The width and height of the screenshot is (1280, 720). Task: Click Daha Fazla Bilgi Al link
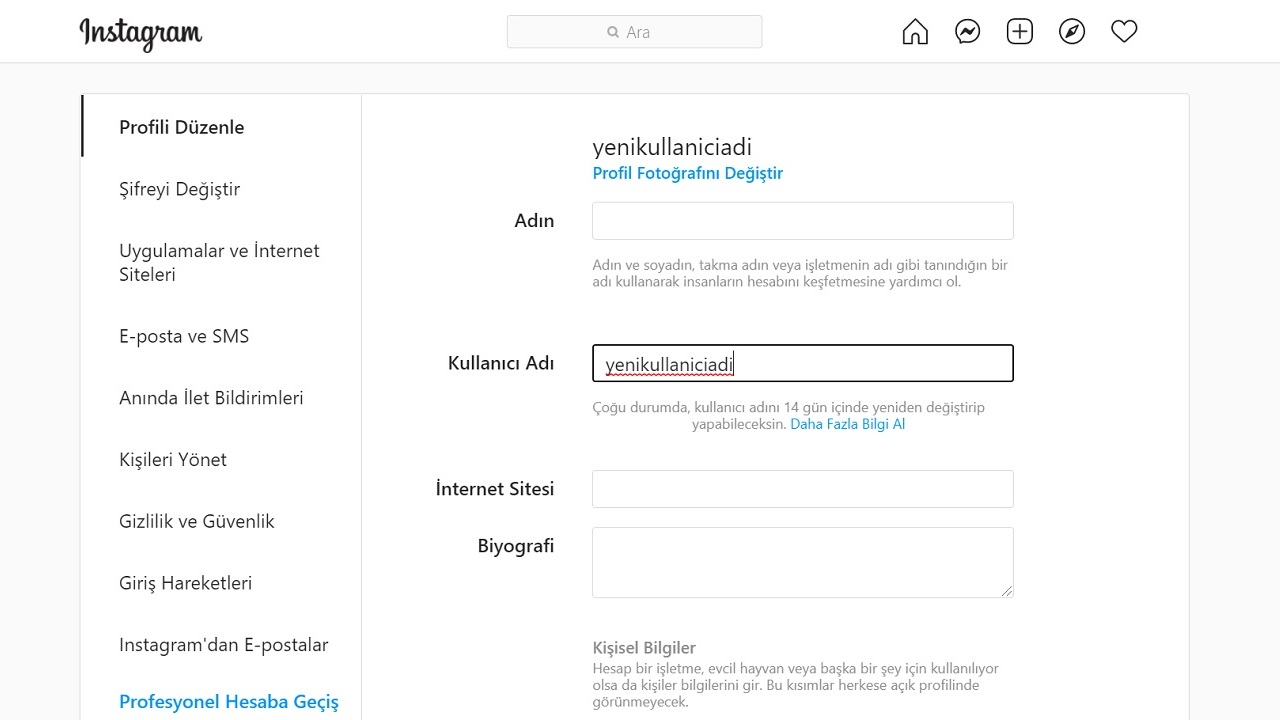[847, 424]
